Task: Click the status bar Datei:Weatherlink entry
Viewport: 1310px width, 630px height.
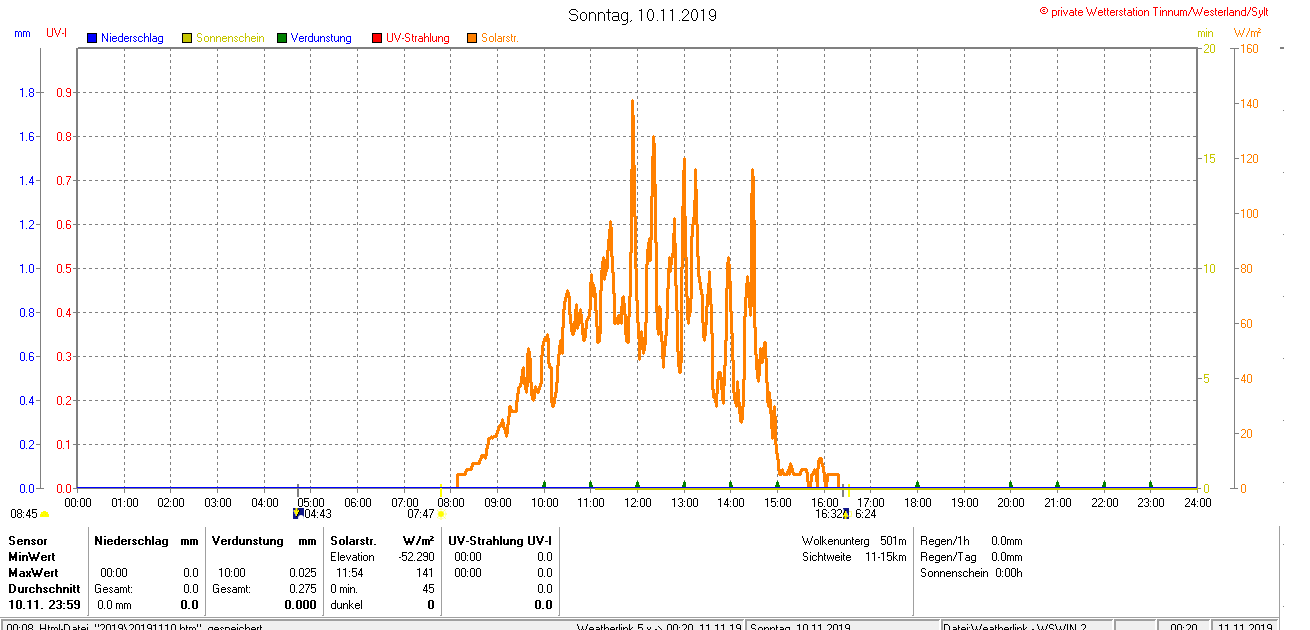Action: point(1015,626)
